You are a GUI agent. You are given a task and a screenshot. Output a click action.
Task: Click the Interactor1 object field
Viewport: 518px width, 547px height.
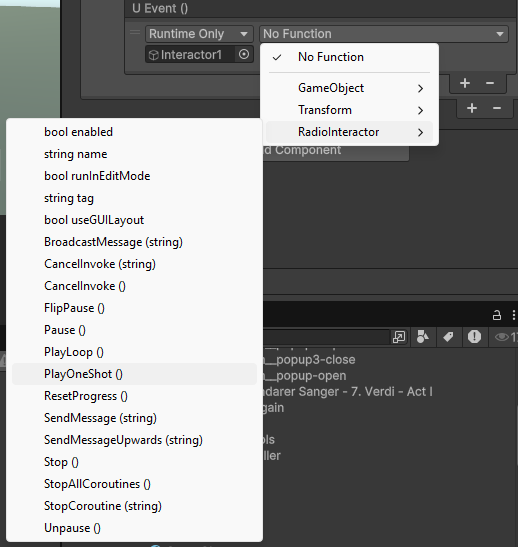coord(191,54)
